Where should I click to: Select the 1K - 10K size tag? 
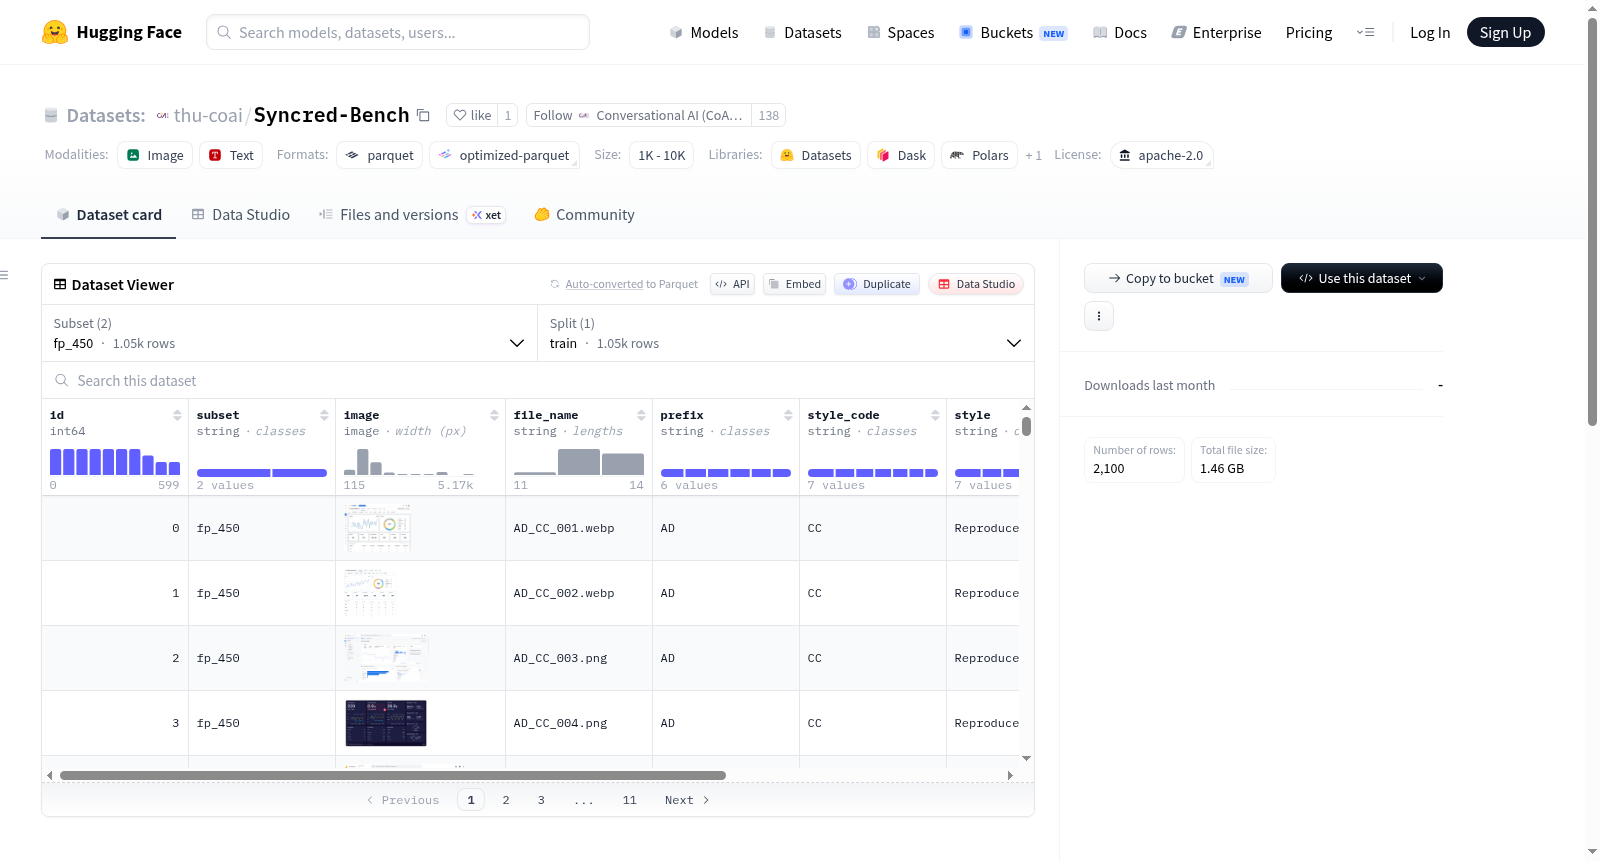[661, 155]
